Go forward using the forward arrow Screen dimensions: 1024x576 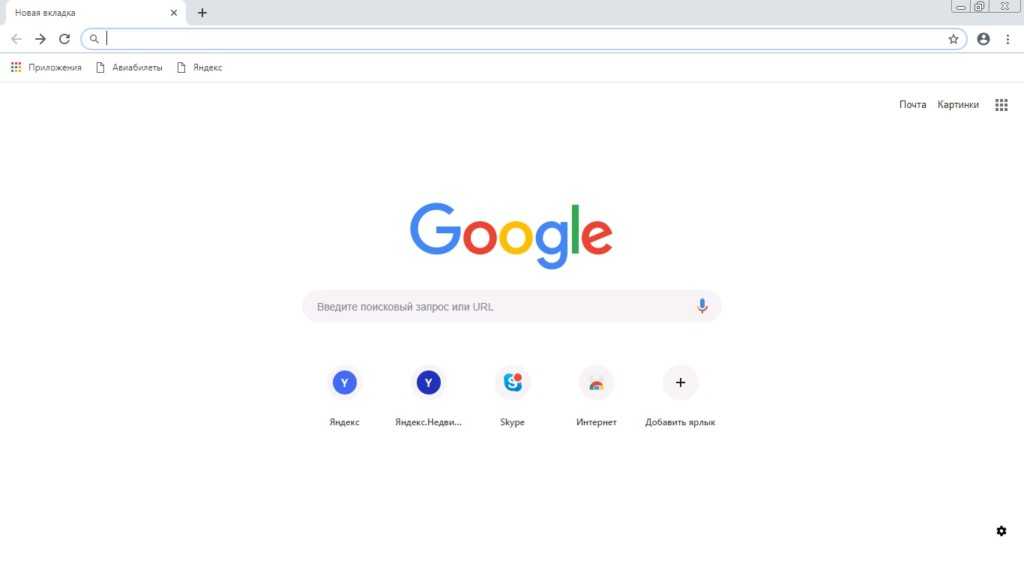click(40, 39)
